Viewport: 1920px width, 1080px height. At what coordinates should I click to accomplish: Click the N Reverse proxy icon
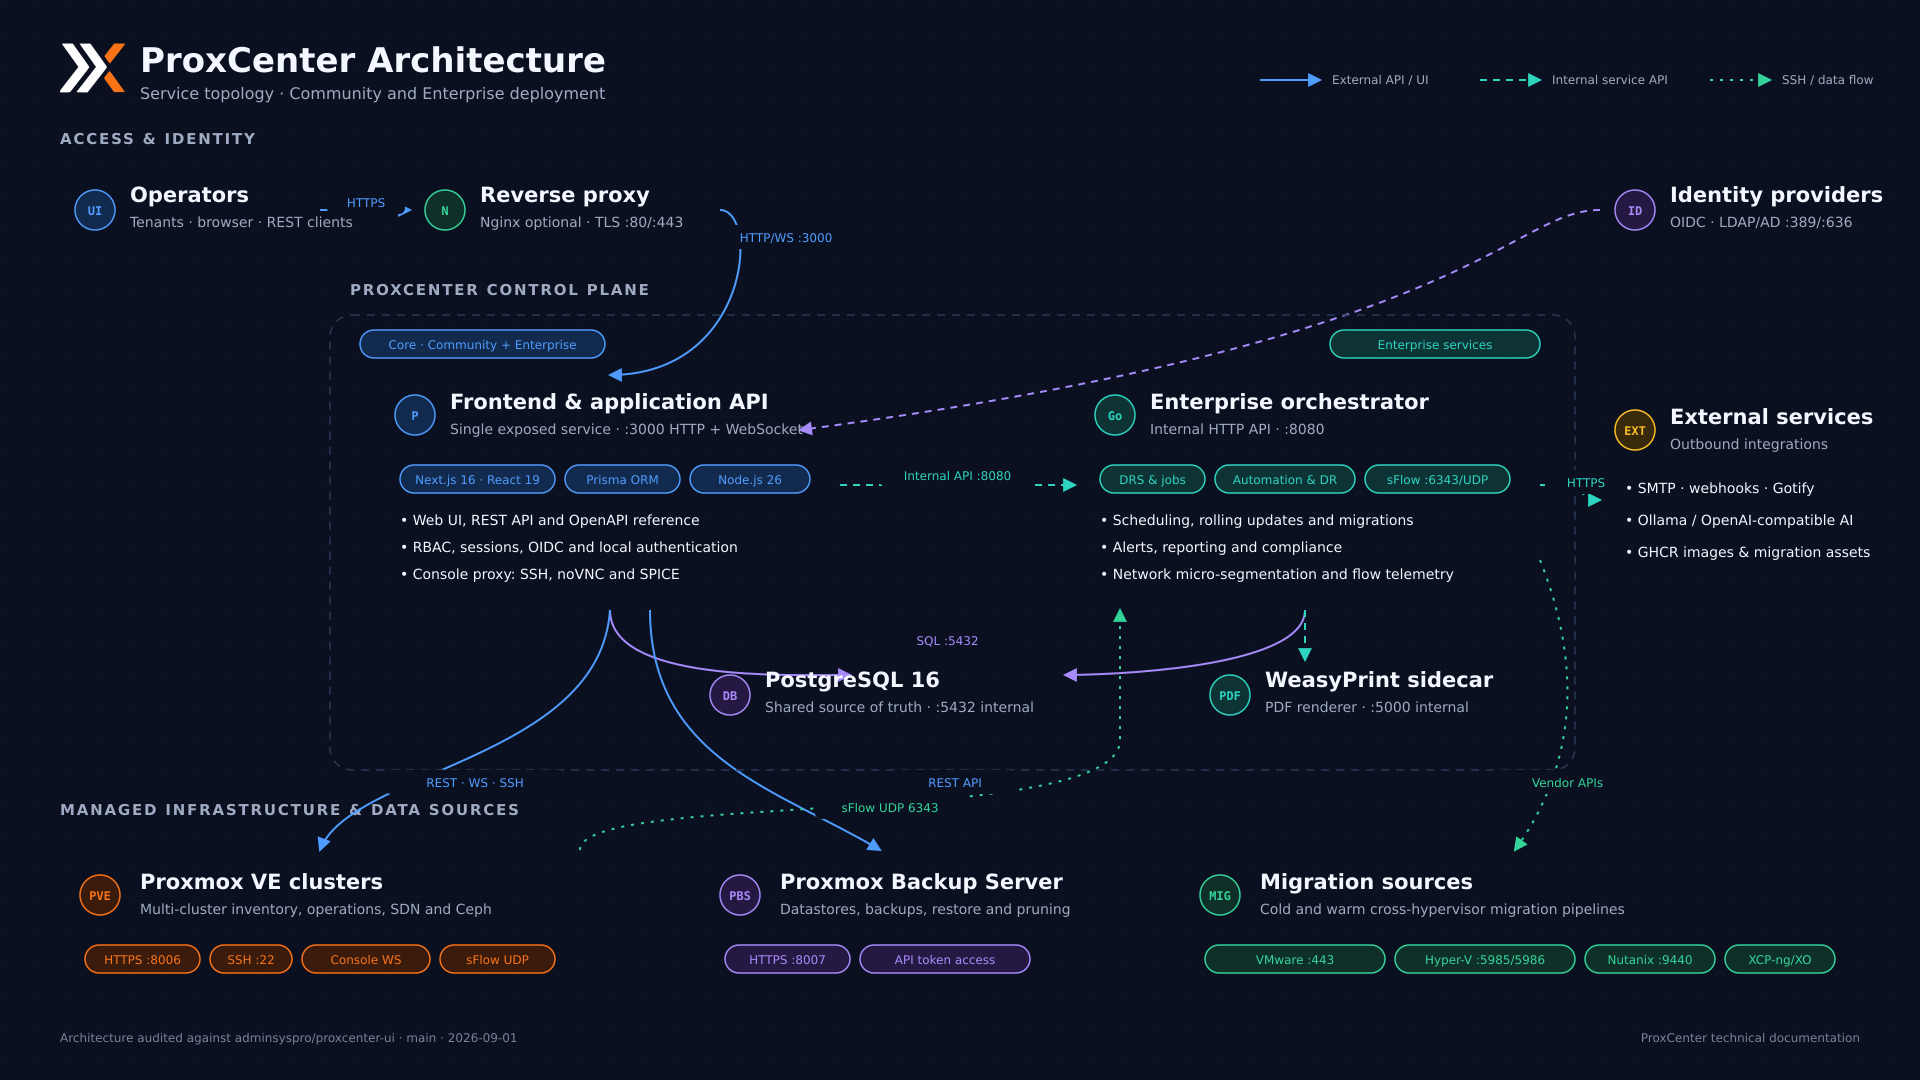[x=445, y=210]
